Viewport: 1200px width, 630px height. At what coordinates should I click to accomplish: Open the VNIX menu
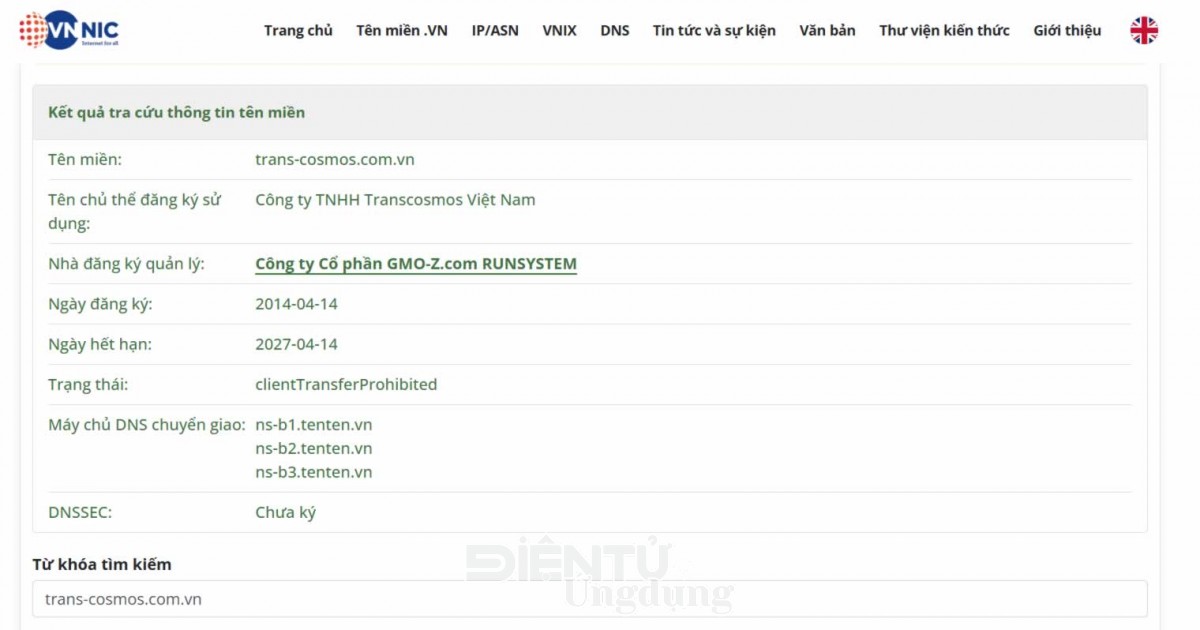pos(559,30)
